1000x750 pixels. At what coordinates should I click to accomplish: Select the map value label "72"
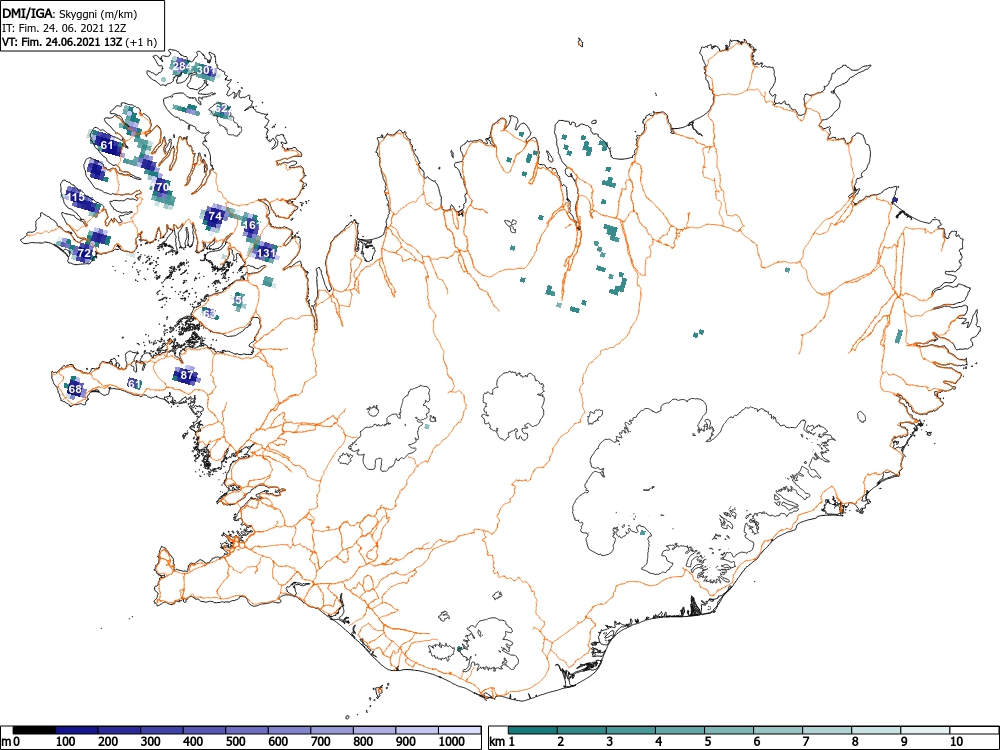84,253
